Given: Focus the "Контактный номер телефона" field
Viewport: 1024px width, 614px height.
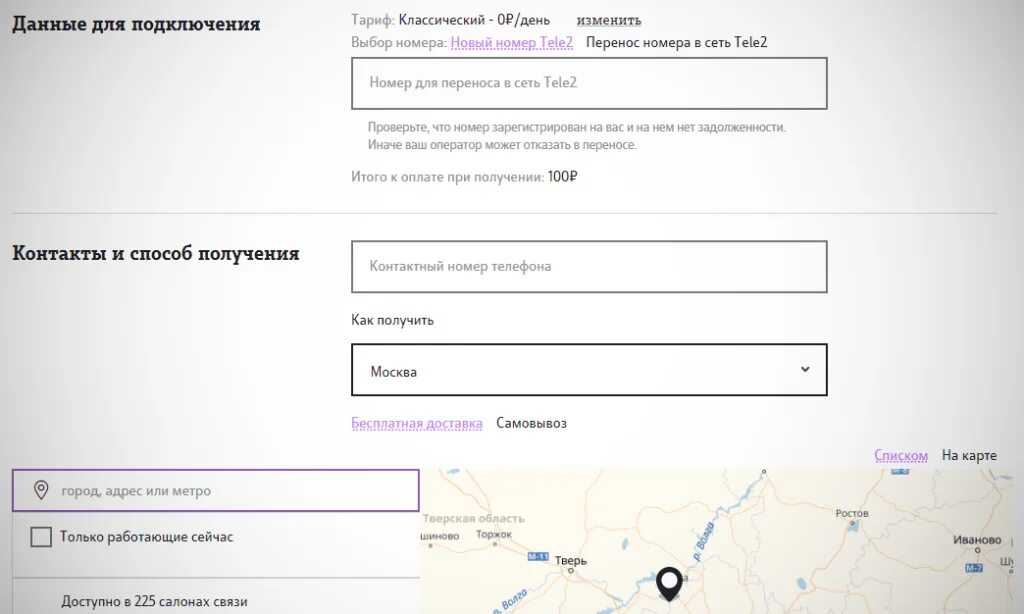Looking at the screenshot, I should (x=589, y=267).
